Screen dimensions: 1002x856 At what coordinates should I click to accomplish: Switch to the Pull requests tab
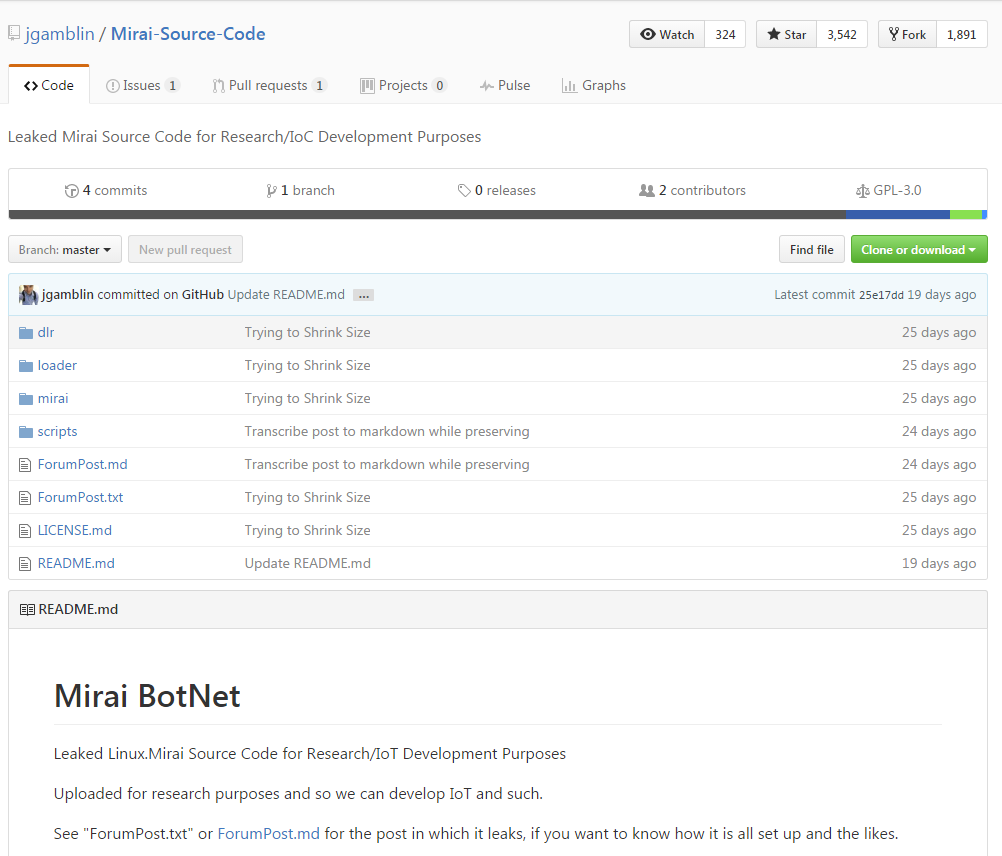coord(270,85)
